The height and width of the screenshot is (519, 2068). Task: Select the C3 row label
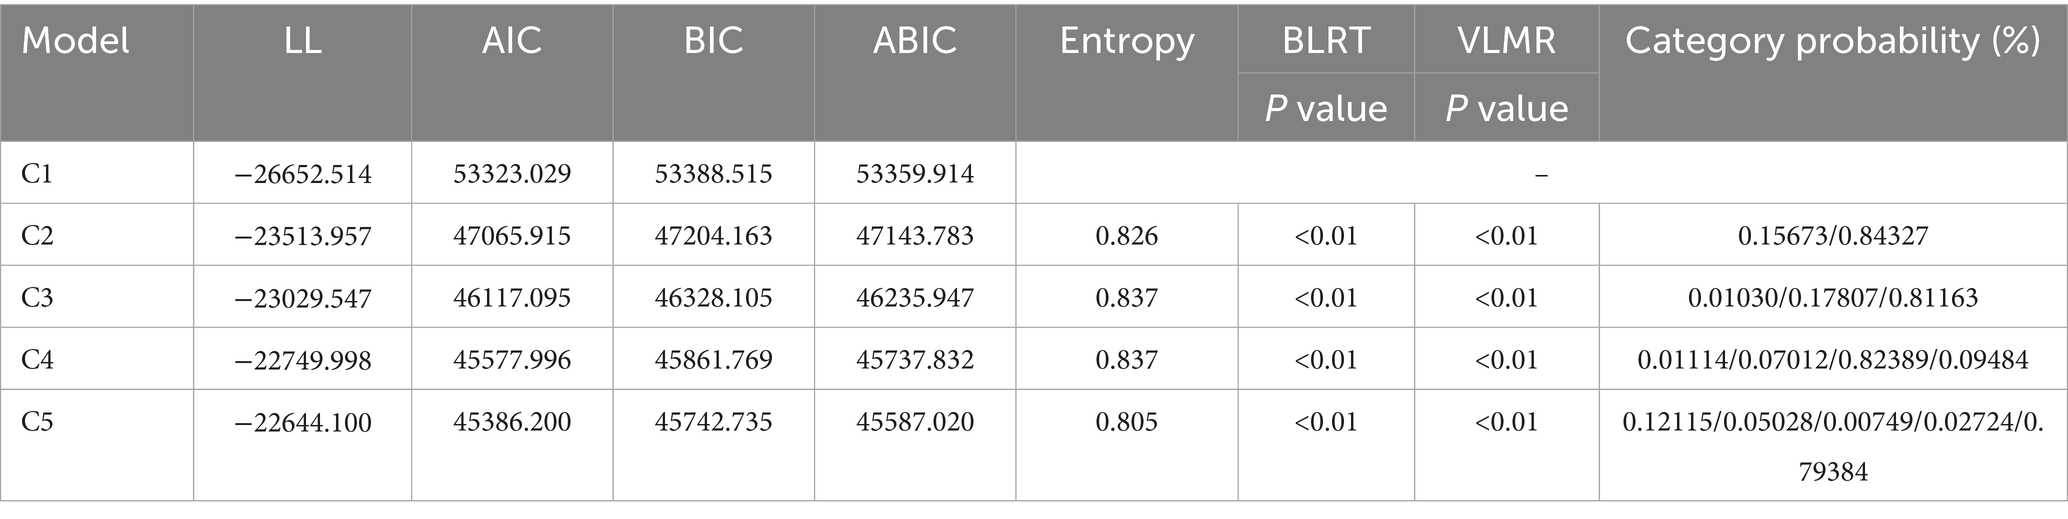(x=37, y=297)
